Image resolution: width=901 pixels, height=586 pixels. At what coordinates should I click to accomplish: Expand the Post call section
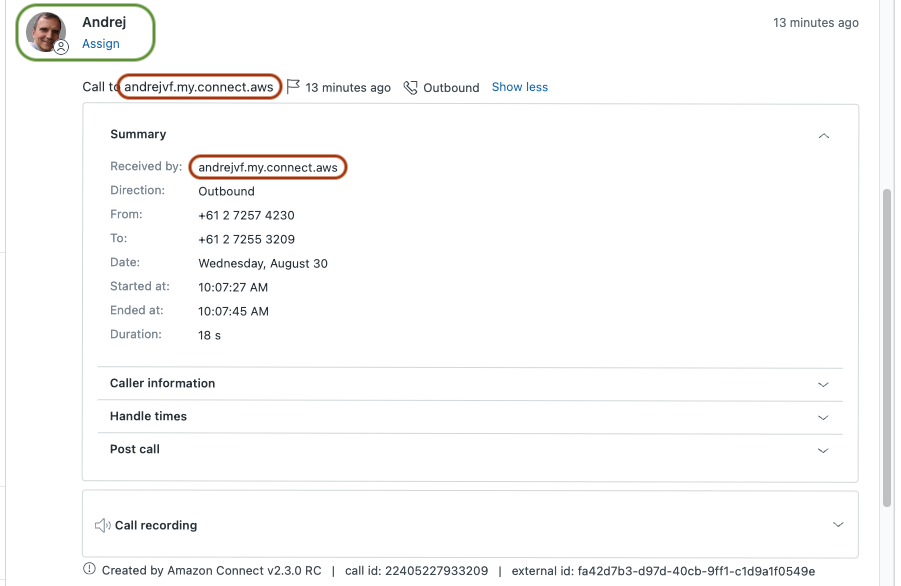pyautogui.click(x=823, y=450)
